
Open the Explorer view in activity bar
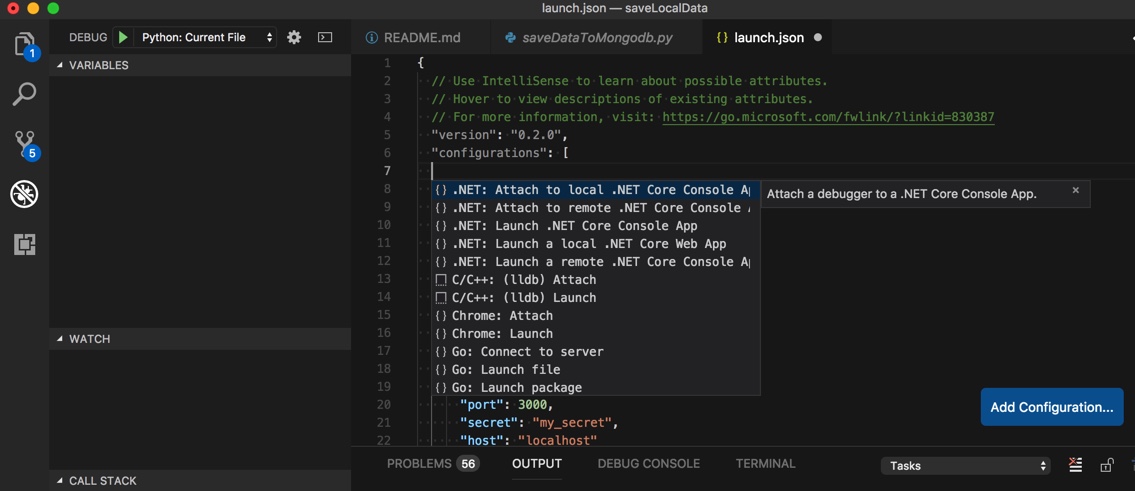click(x=24, y=45)
